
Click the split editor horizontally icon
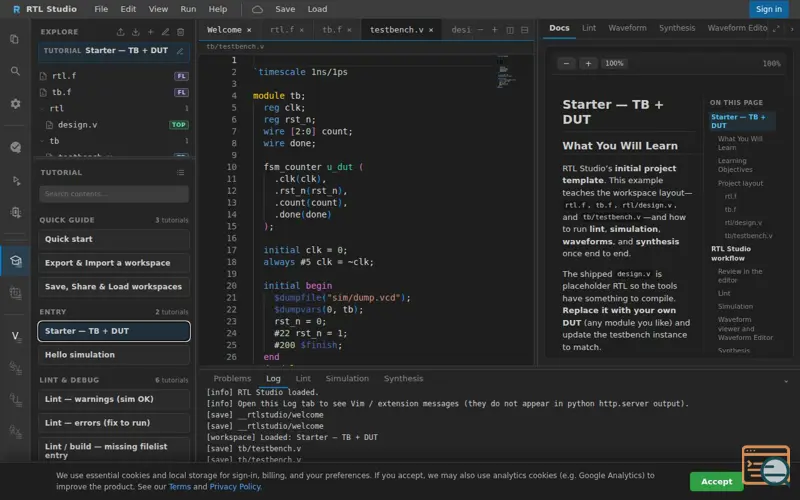(x=524, y=30)
